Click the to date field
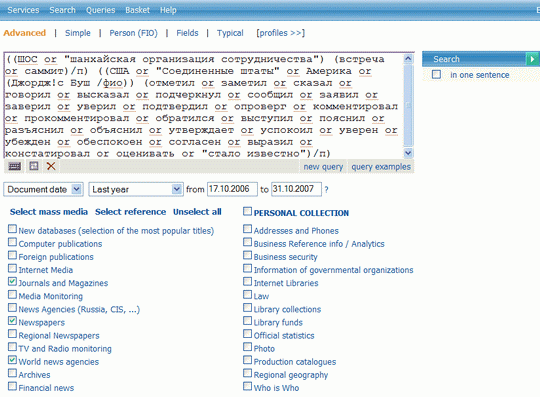540x397 pixels. pos(296,189)
